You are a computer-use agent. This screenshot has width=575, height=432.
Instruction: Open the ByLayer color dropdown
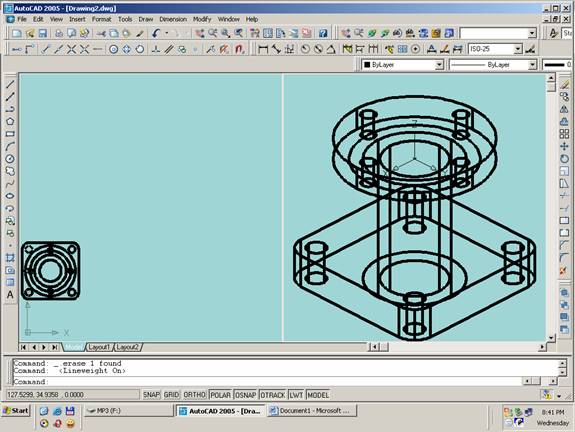point(439,65)
